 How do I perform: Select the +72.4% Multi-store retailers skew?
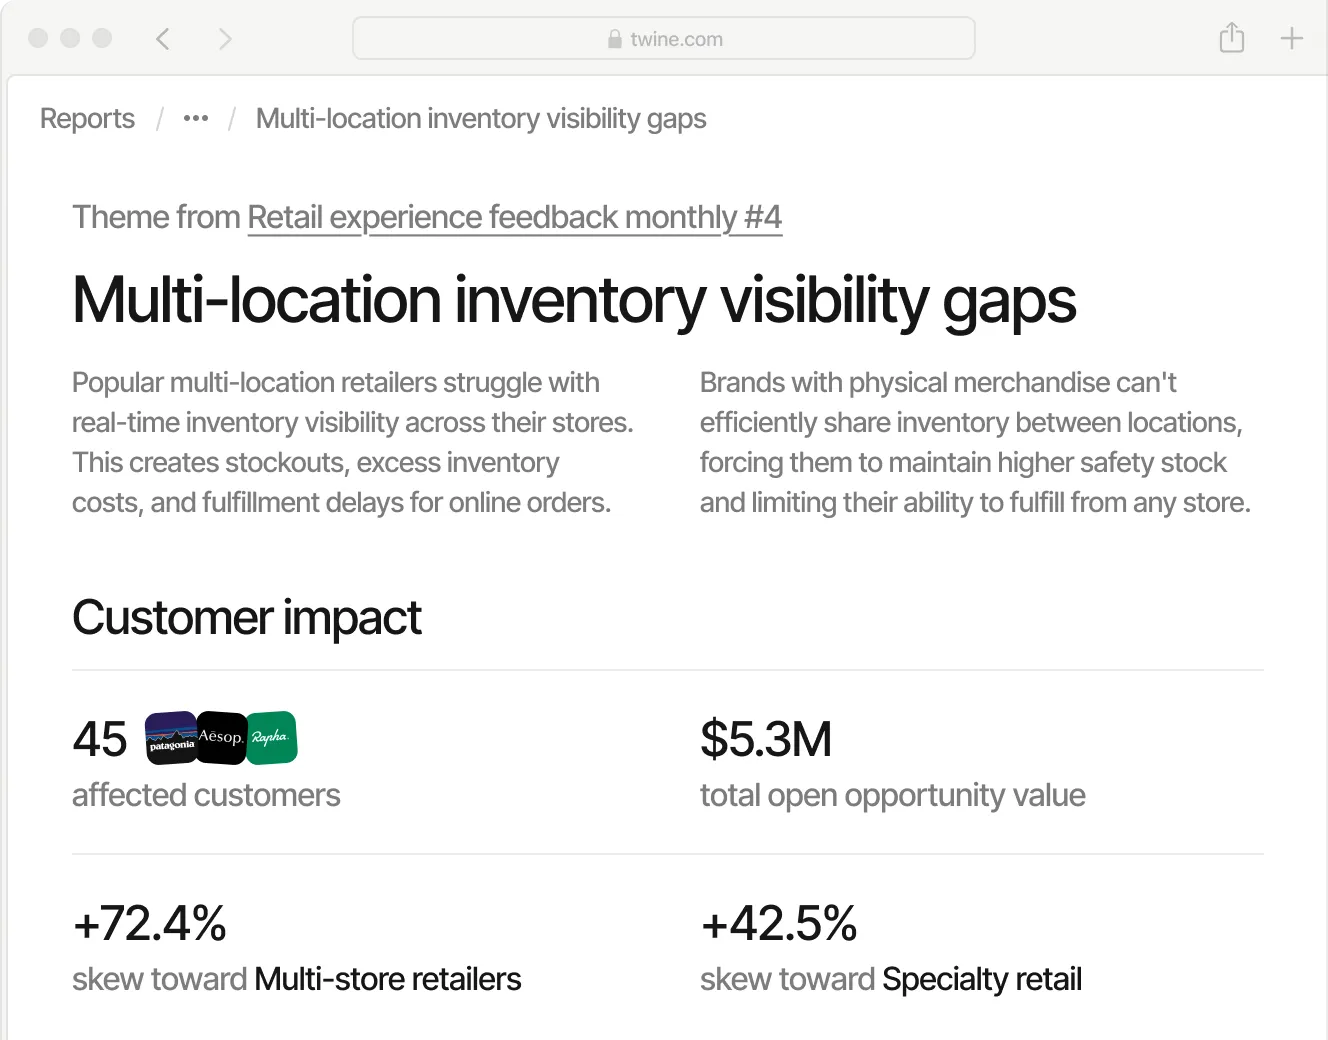click(149, 923)
